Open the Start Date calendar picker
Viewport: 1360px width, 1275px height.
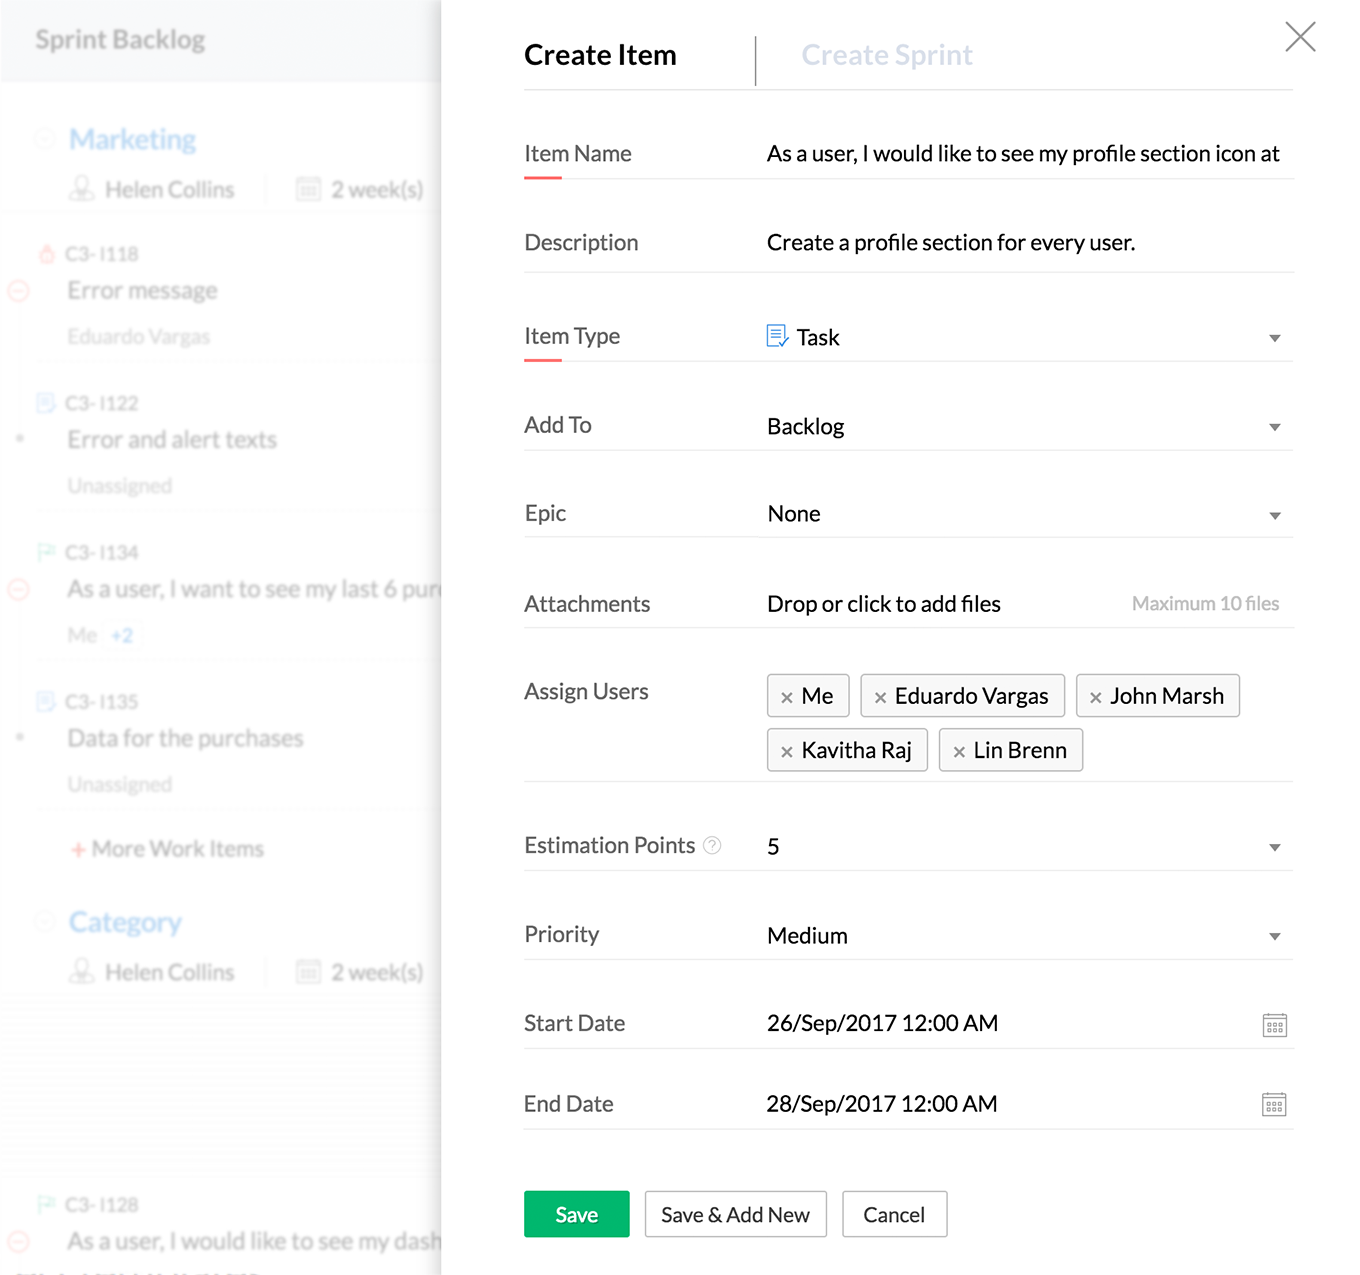coord(1274,1025)
